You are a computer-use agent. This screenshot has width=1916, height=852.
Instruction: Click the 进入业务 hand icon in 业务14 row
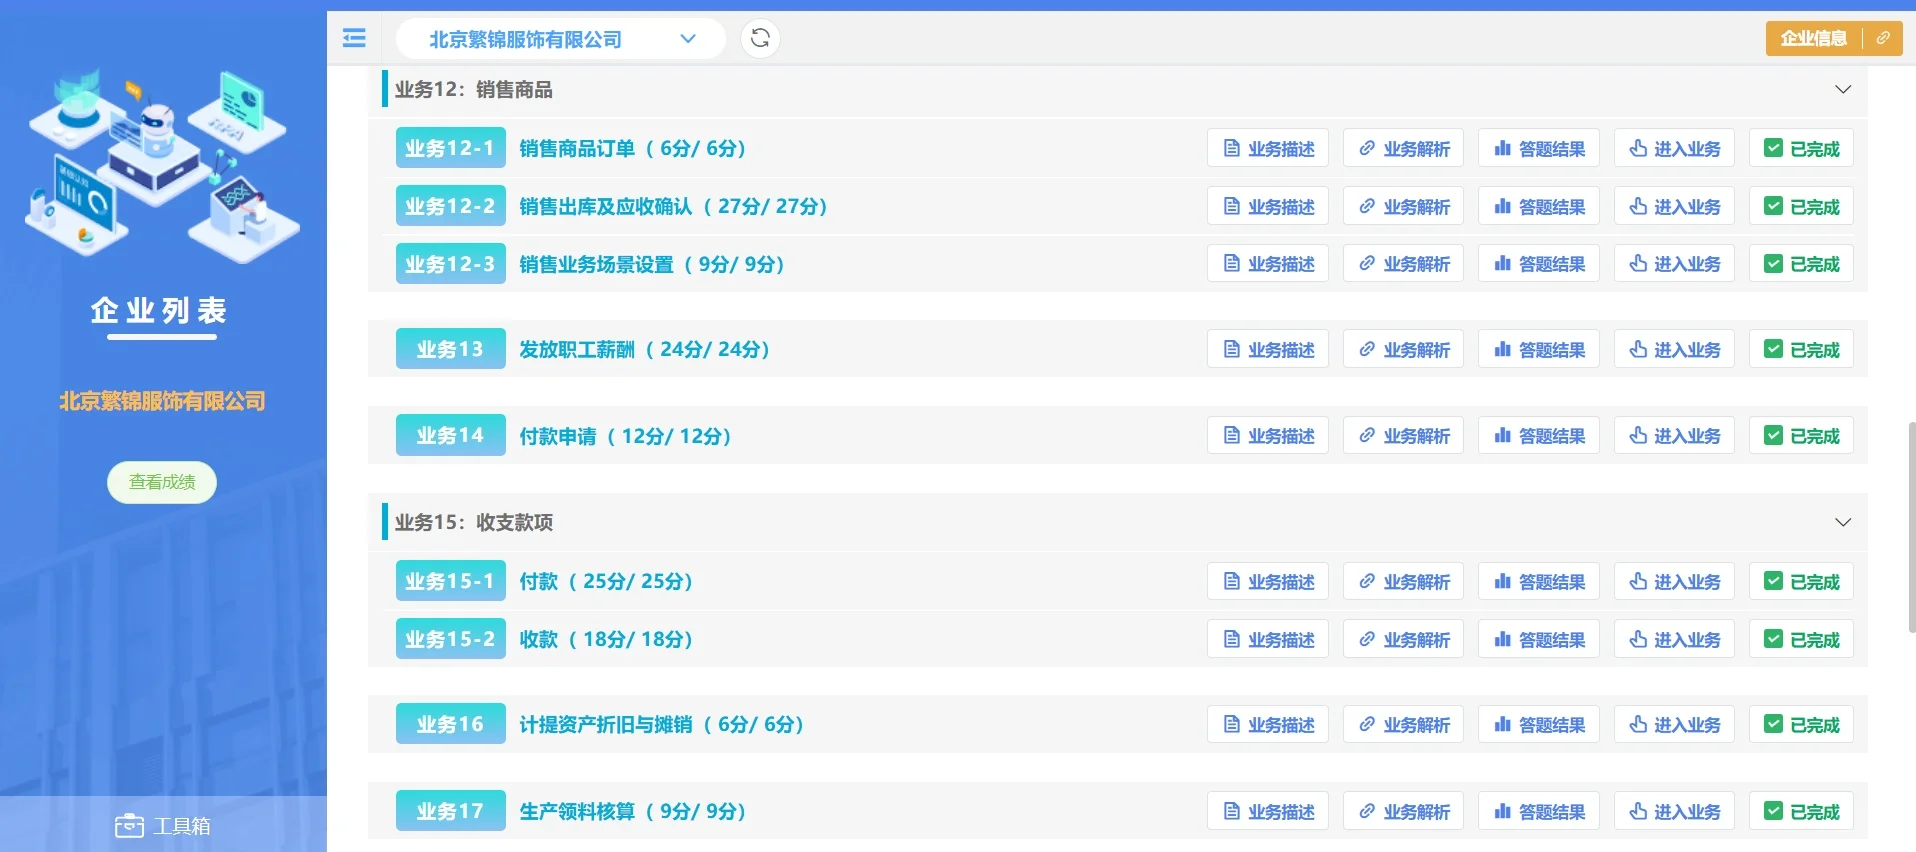point(1638,435)
